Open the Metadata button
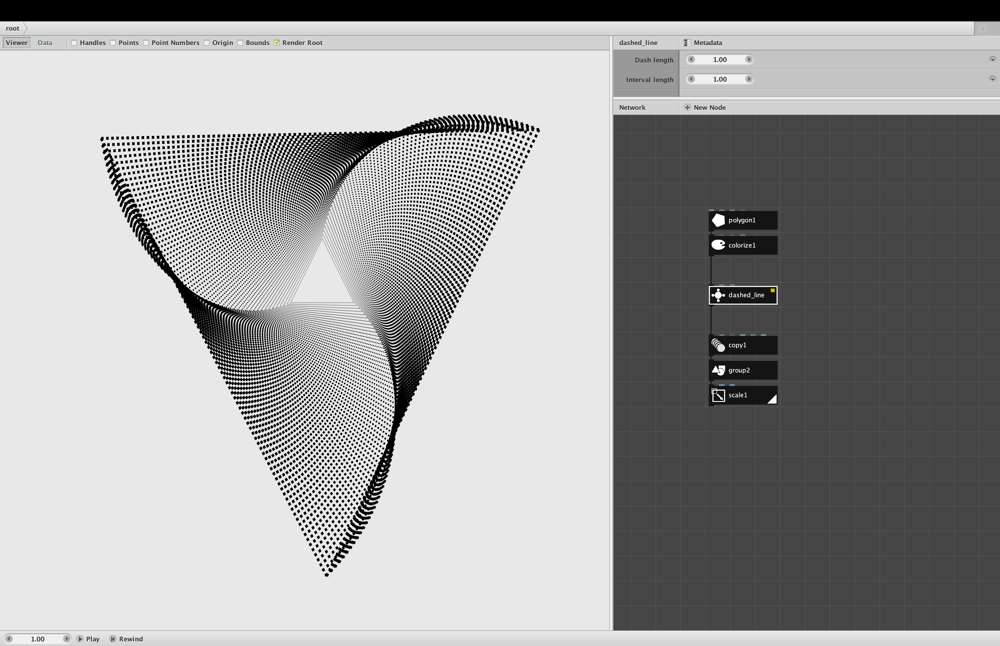1000x646 pixels. [x=703, y=43]
